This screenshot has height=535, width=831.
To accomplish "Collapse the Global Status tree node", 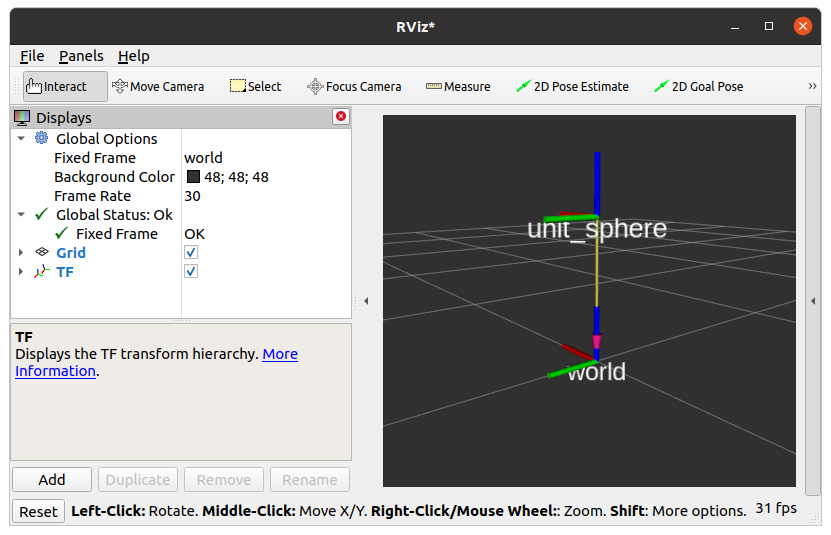I will coord(21,215).
